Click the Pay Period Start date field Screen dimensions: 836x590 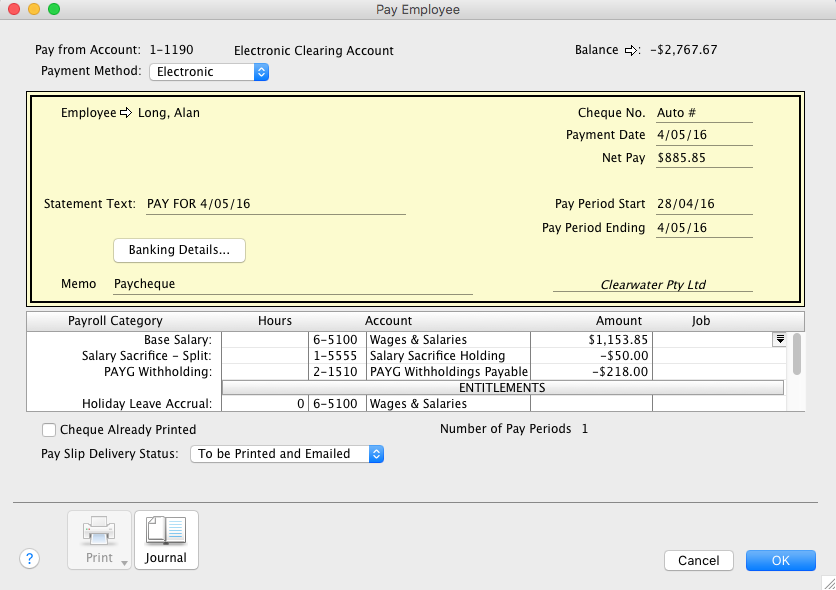coord(703,204)
